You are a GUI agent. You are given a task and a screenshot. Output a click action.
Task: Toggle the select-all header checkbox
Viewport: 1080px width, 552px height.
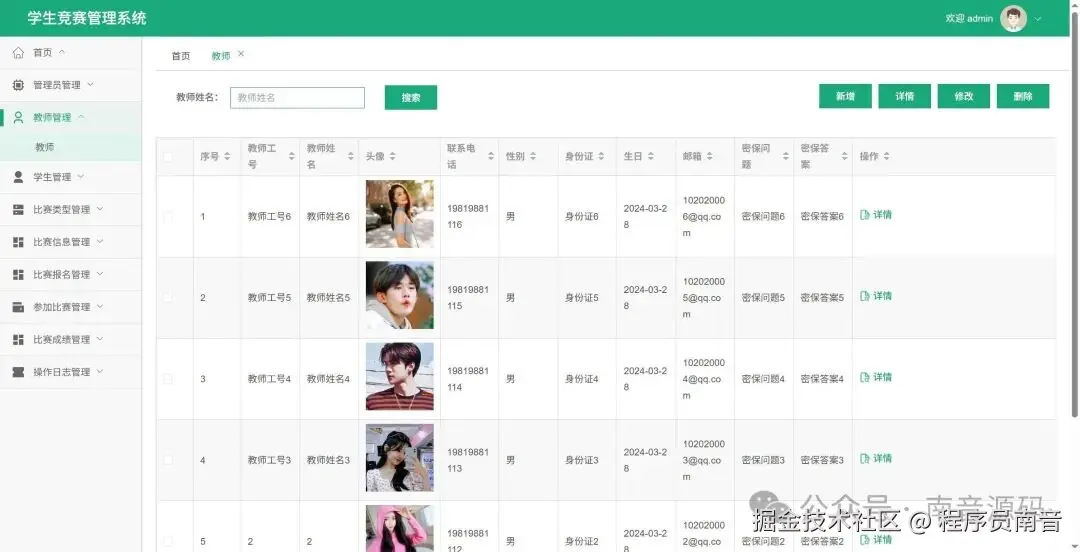click(x=168, y=156)
